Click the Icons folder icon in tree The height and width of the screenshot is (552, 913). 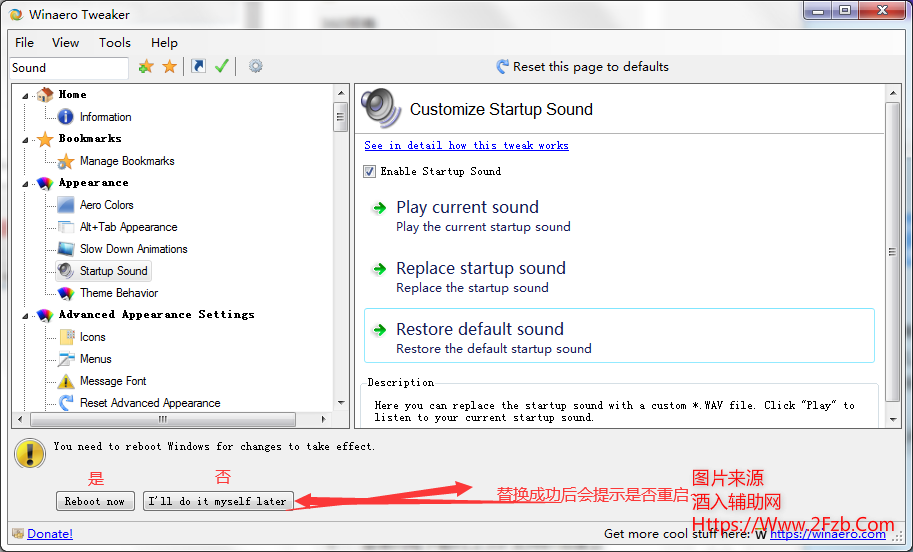coord(67,337)
